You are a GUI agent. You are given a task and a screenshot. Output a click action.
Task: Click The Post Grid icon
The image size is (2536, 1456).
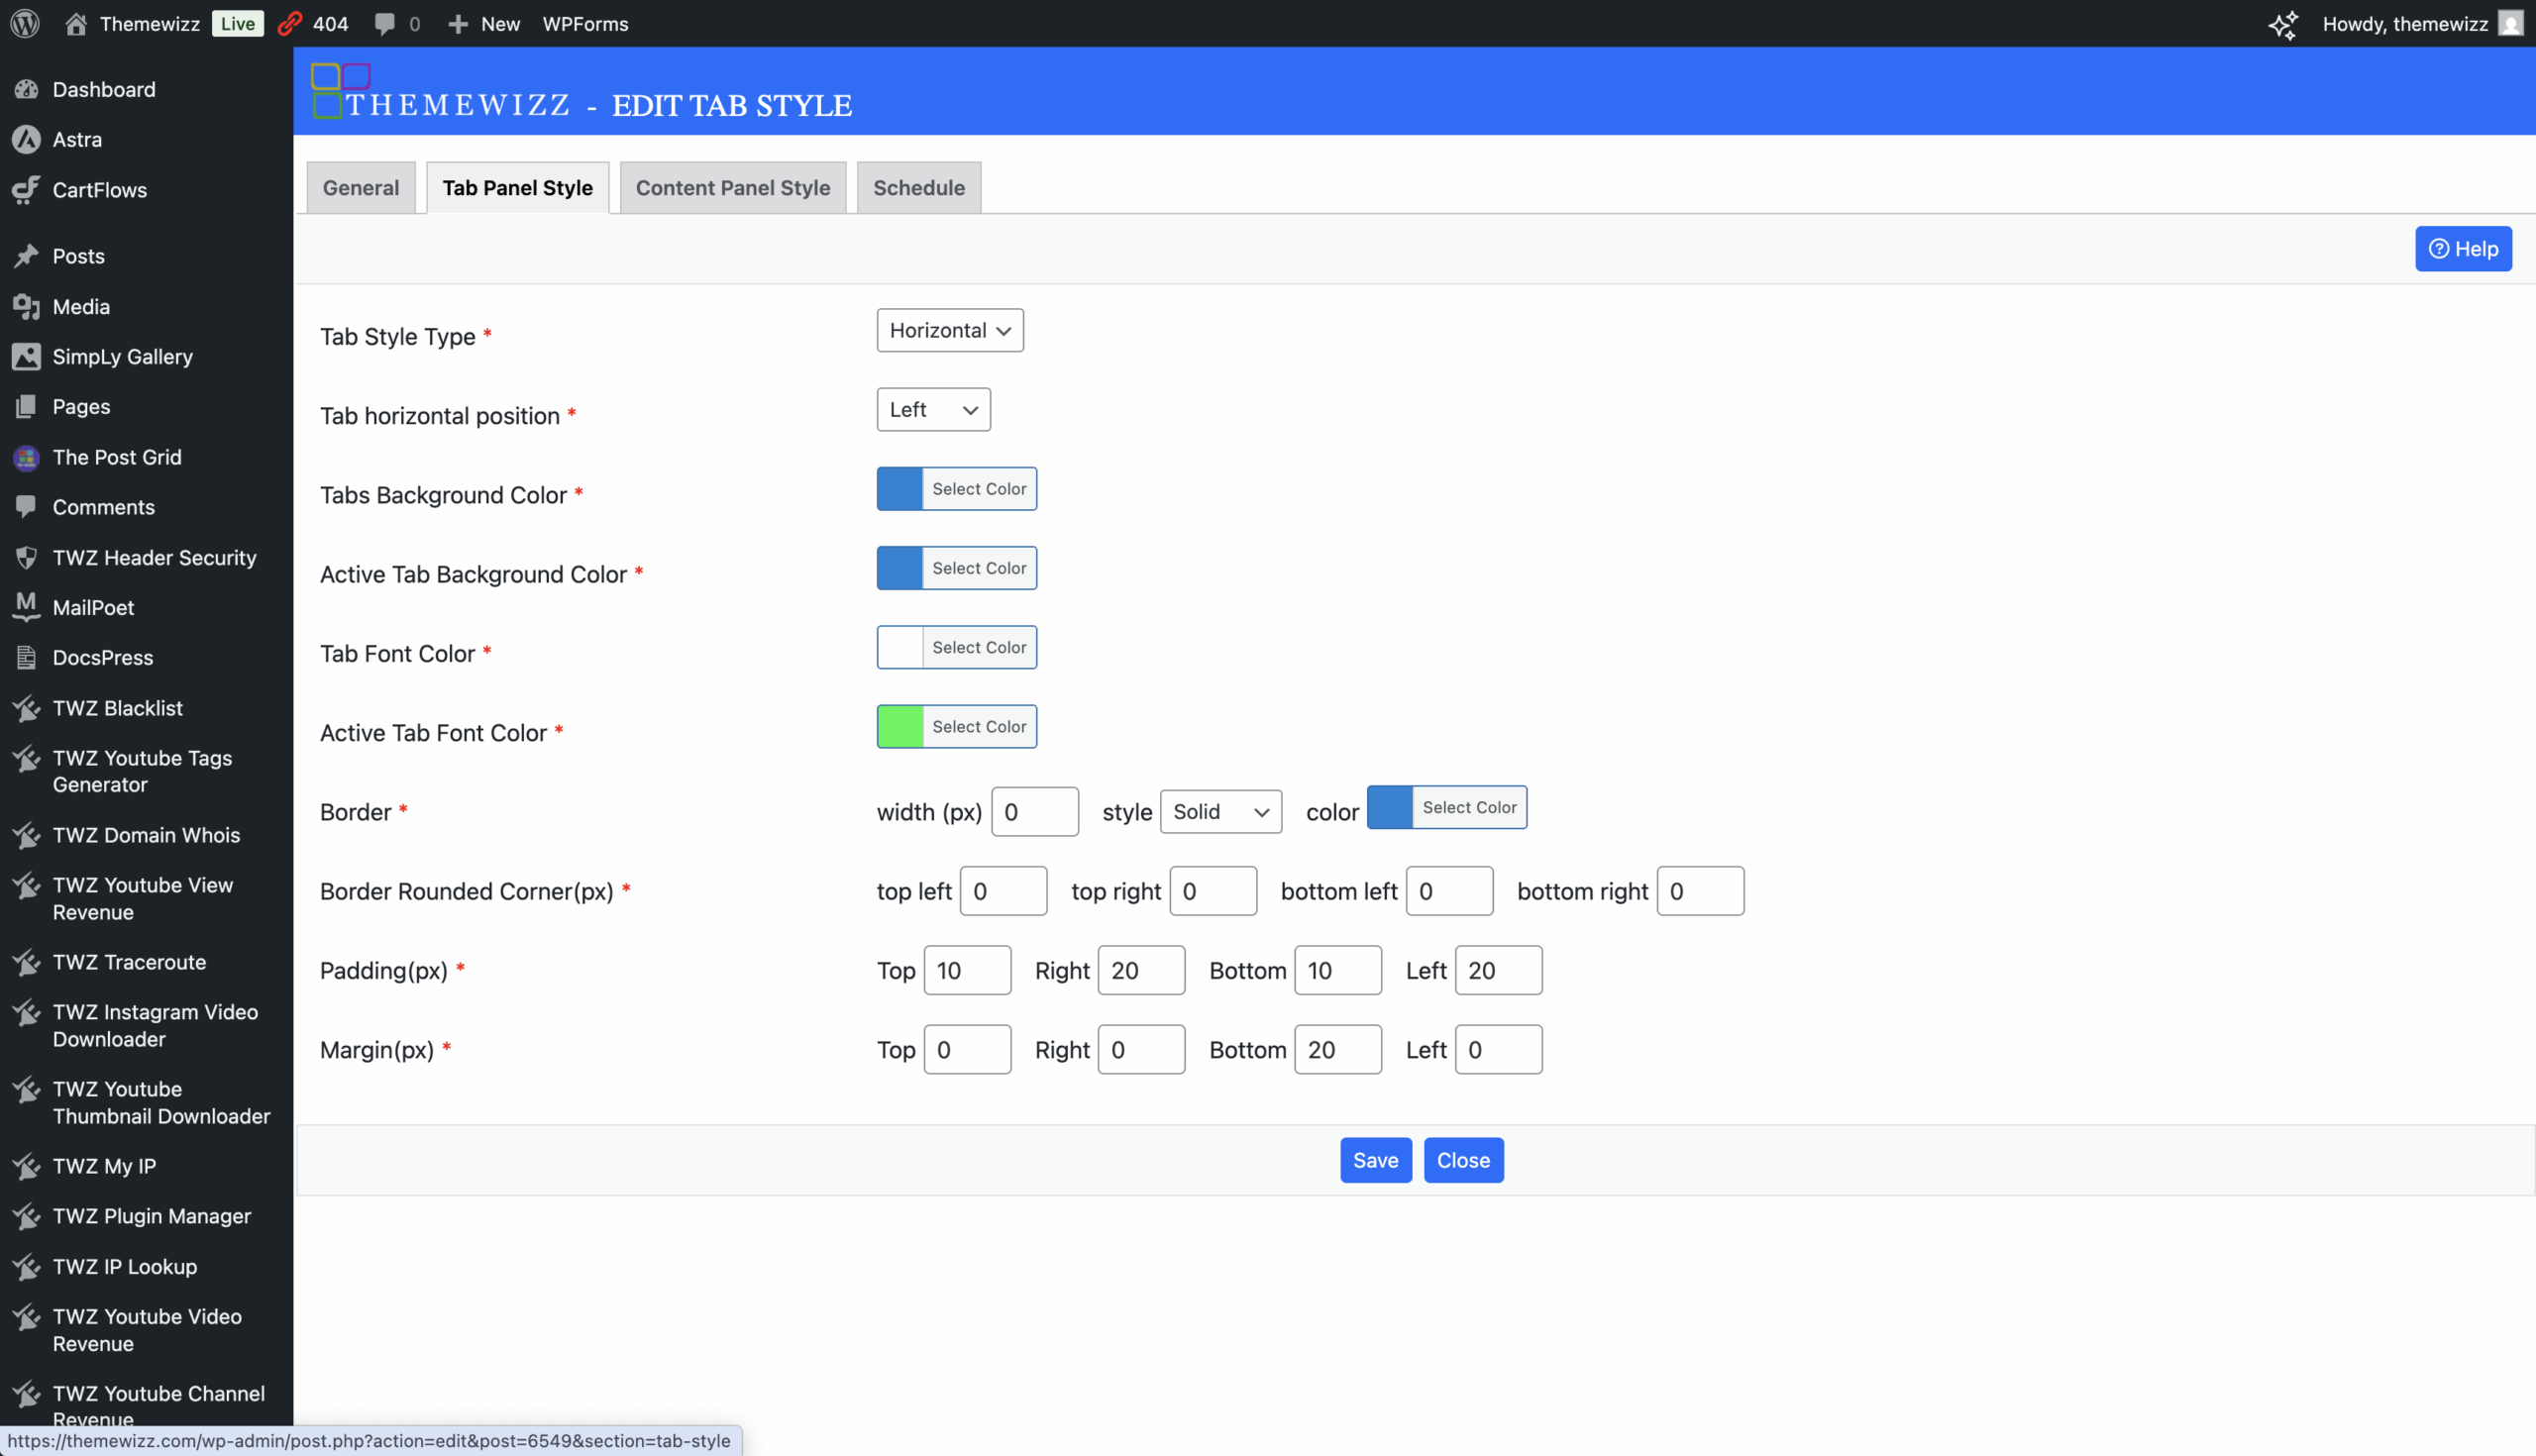click(x=27, y=457)
